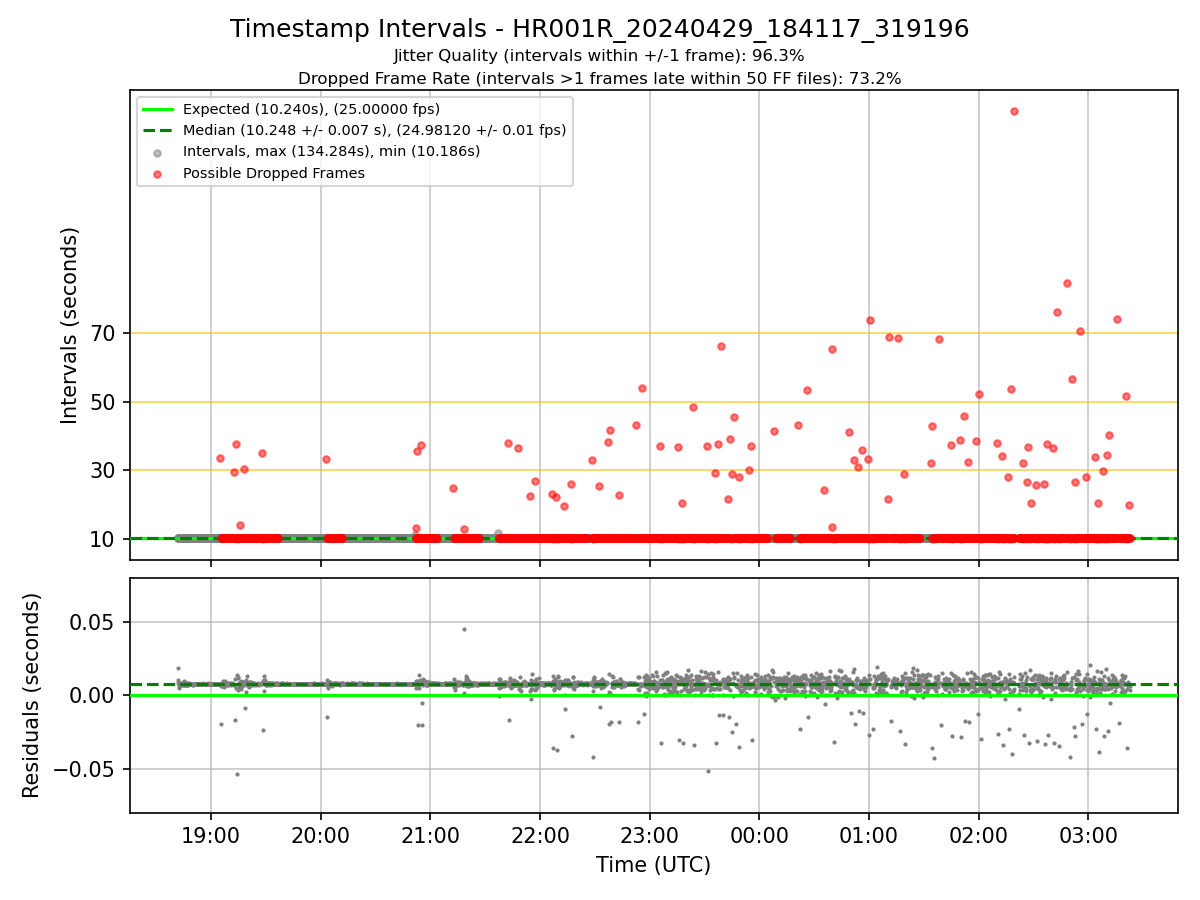Image resolution: width=1200 pixels, height=900 pixels.
Task: Pick the solid green Expected line sample in legend
Action: [x=159, y=109]
